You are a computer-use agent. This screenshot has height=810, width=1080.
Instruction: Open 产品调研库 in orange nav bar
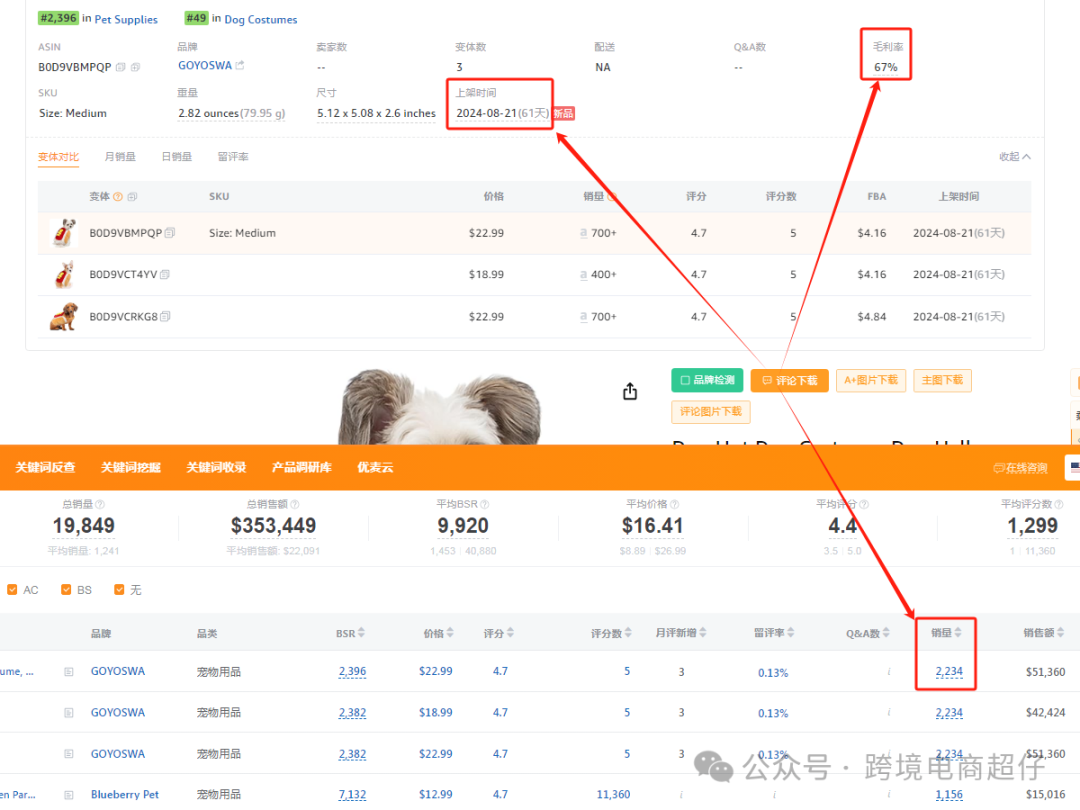pos(302,468)
